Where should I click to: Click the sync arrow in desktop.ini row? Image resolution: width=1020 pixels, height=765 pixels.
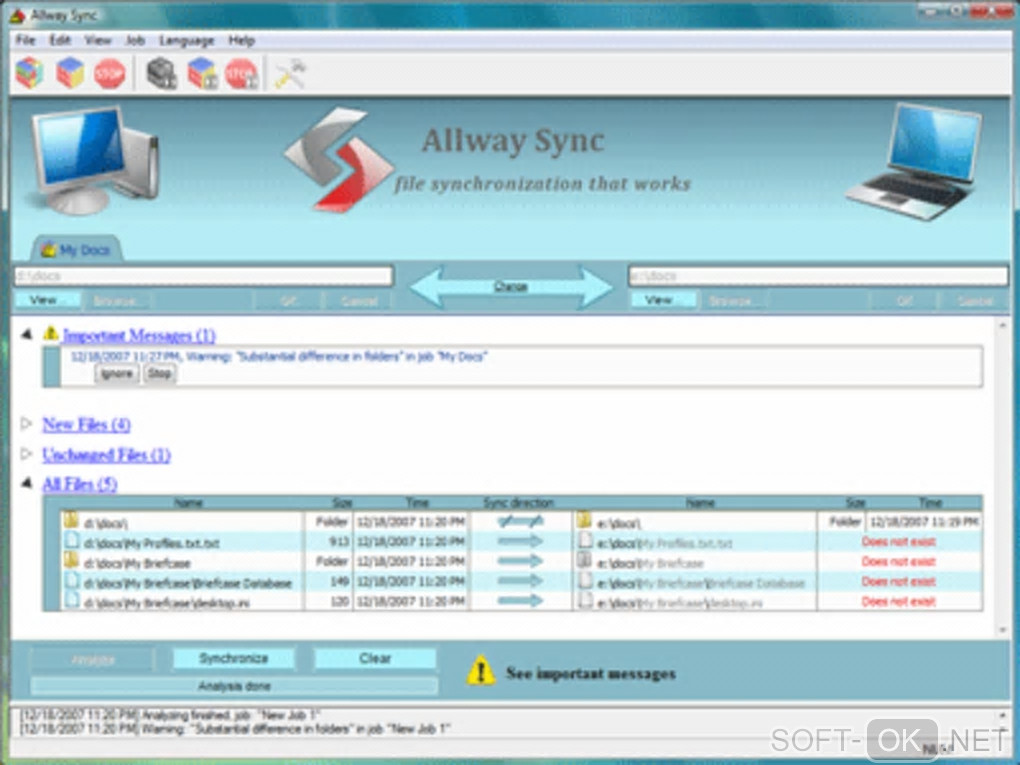[520, 601]
